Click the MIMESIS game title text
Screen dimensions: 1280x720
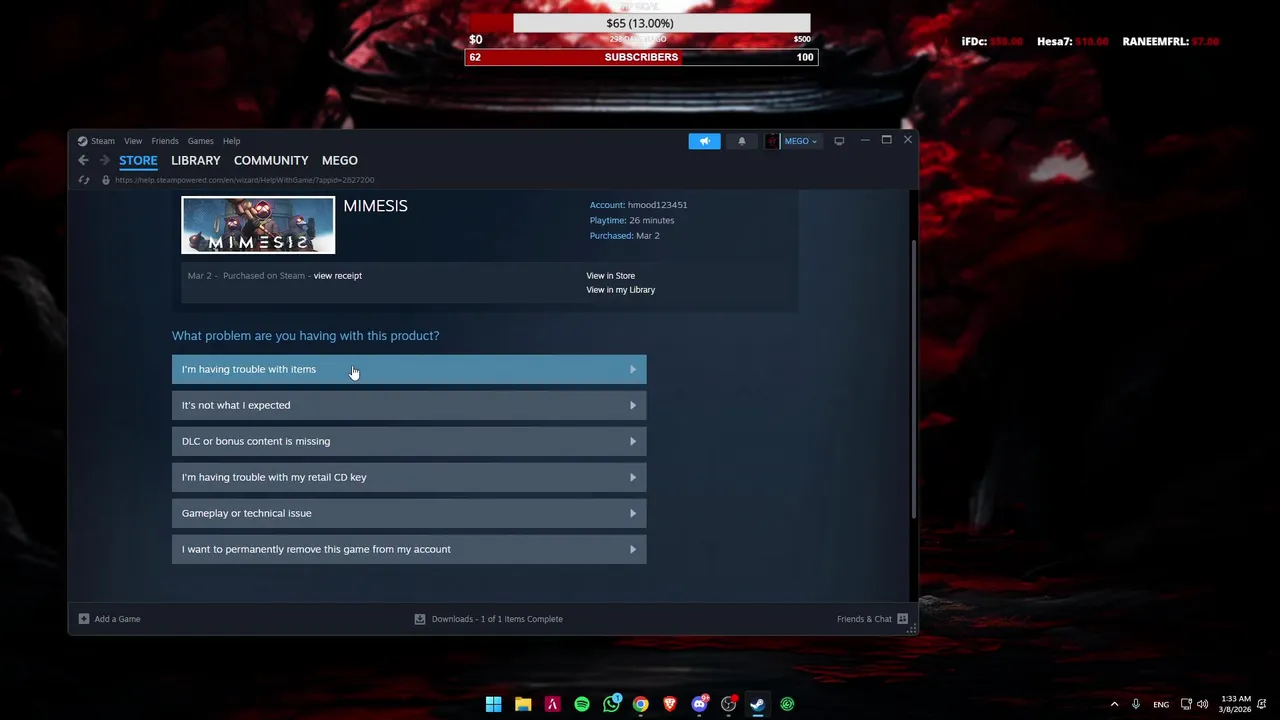376,206
